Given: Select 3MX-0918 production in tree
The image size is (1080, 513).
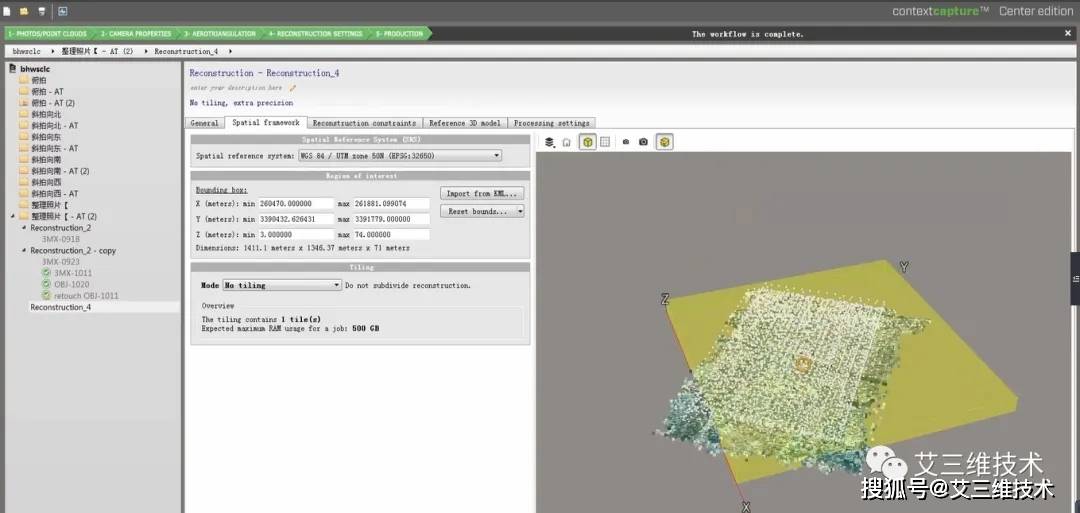Looking at the screenshot, I should click(x=61, y=239).
